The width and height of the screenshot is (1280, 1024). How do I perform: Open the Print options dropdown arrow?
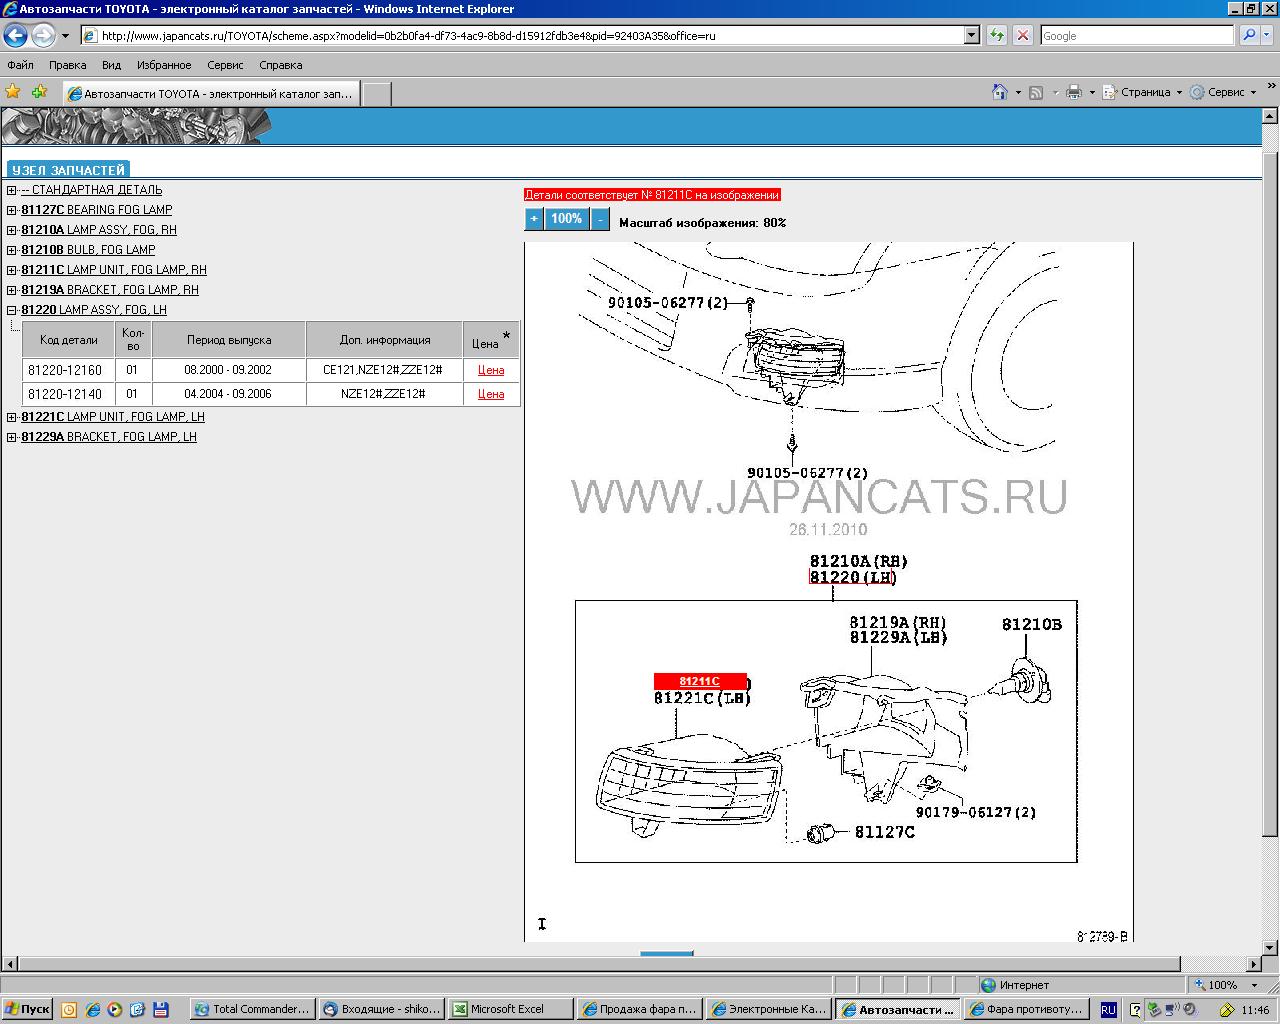tap(1092, 92)
